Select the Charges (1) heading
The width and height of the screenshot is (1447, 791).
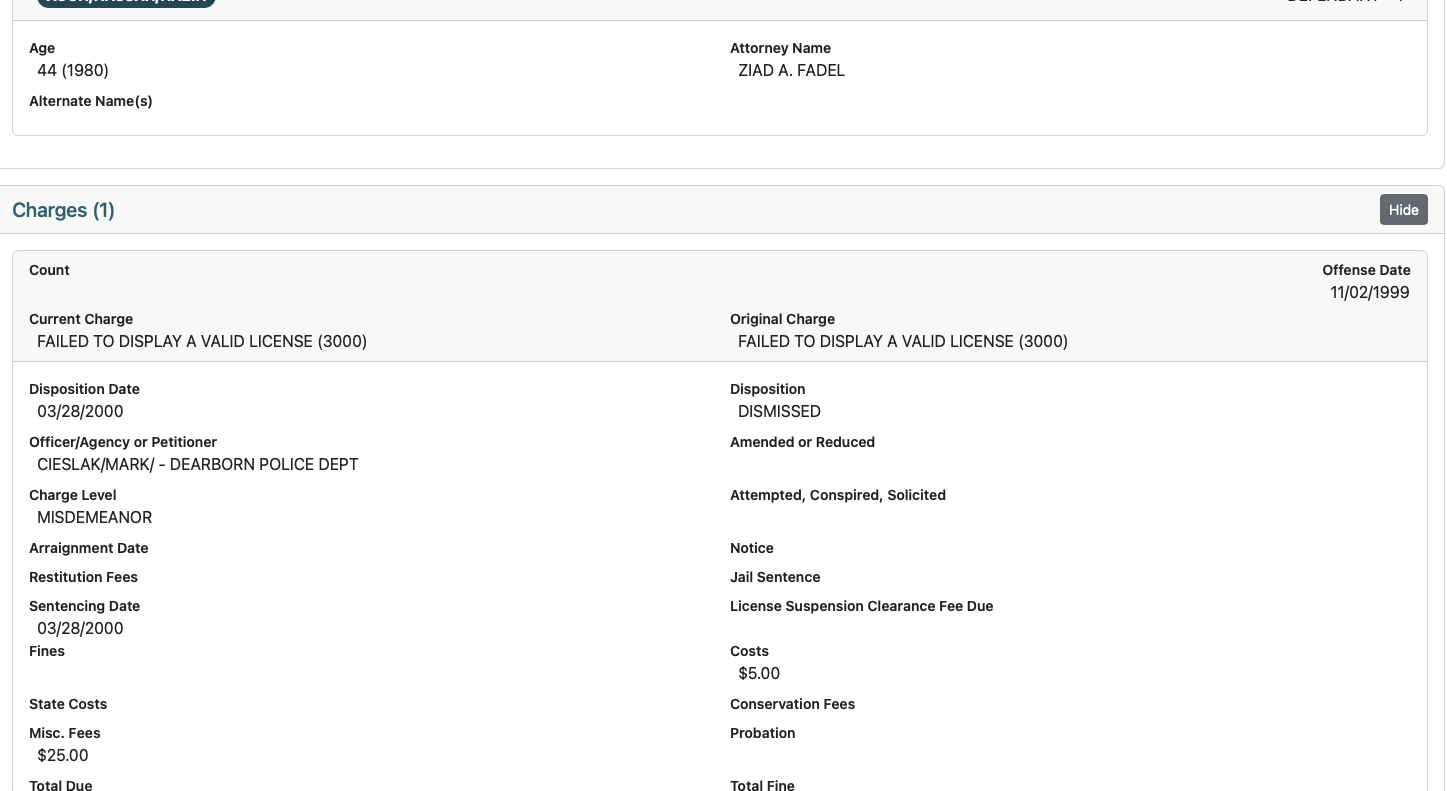pyautogui.click(x=63, y=210)
